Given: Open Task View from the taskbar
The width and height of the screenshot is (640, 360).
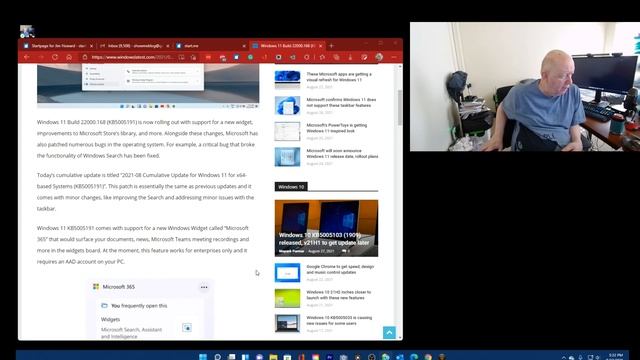Looking at the screenshot, I should [x=231, y=357].
